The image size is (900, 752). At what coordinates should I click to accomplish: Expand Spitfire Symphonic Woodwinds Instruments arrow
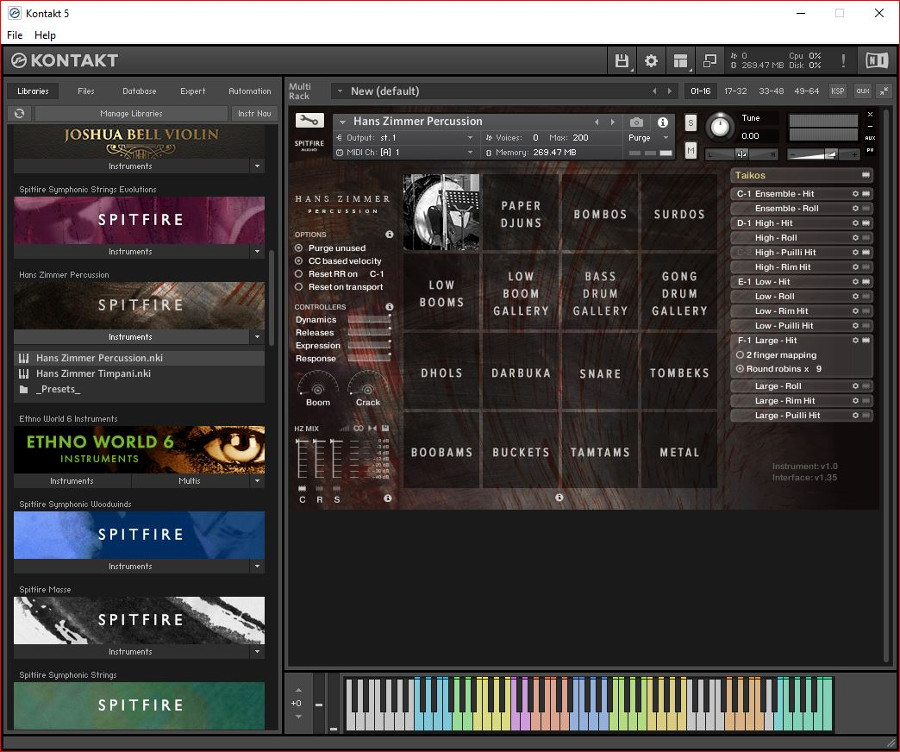[257, 566]
